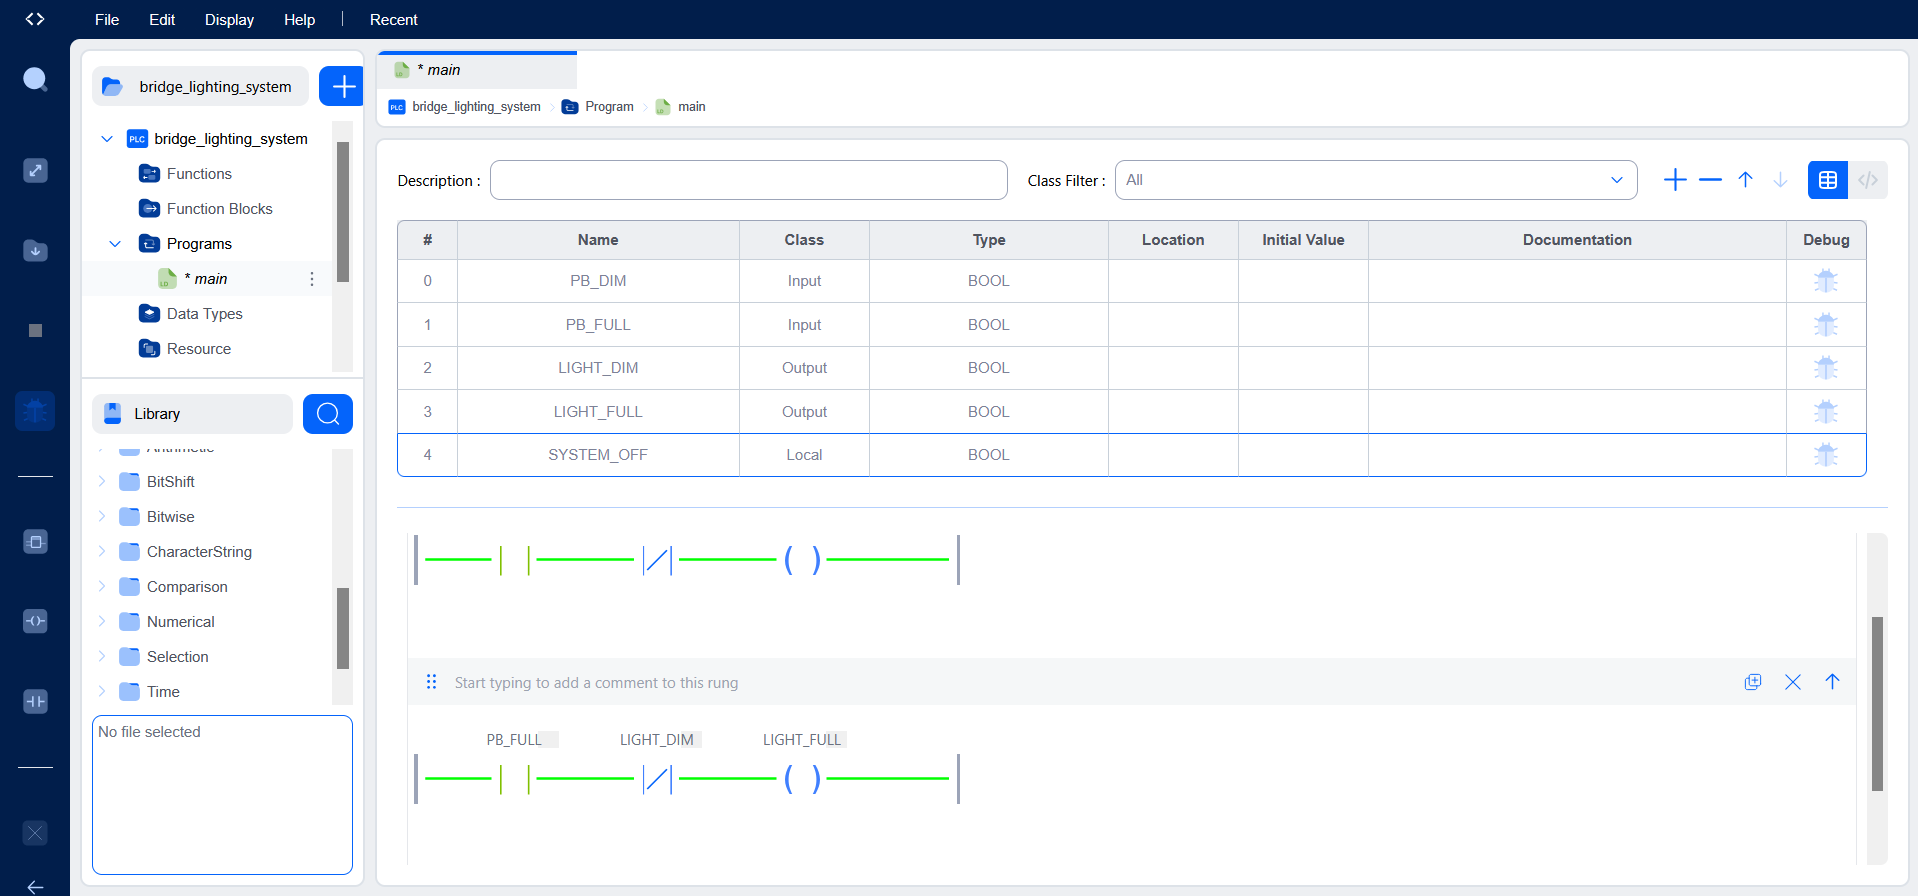This screenshot has height=896, width=1918.
Task: Expand the BitShift library folder
Action: pos(102,482)
